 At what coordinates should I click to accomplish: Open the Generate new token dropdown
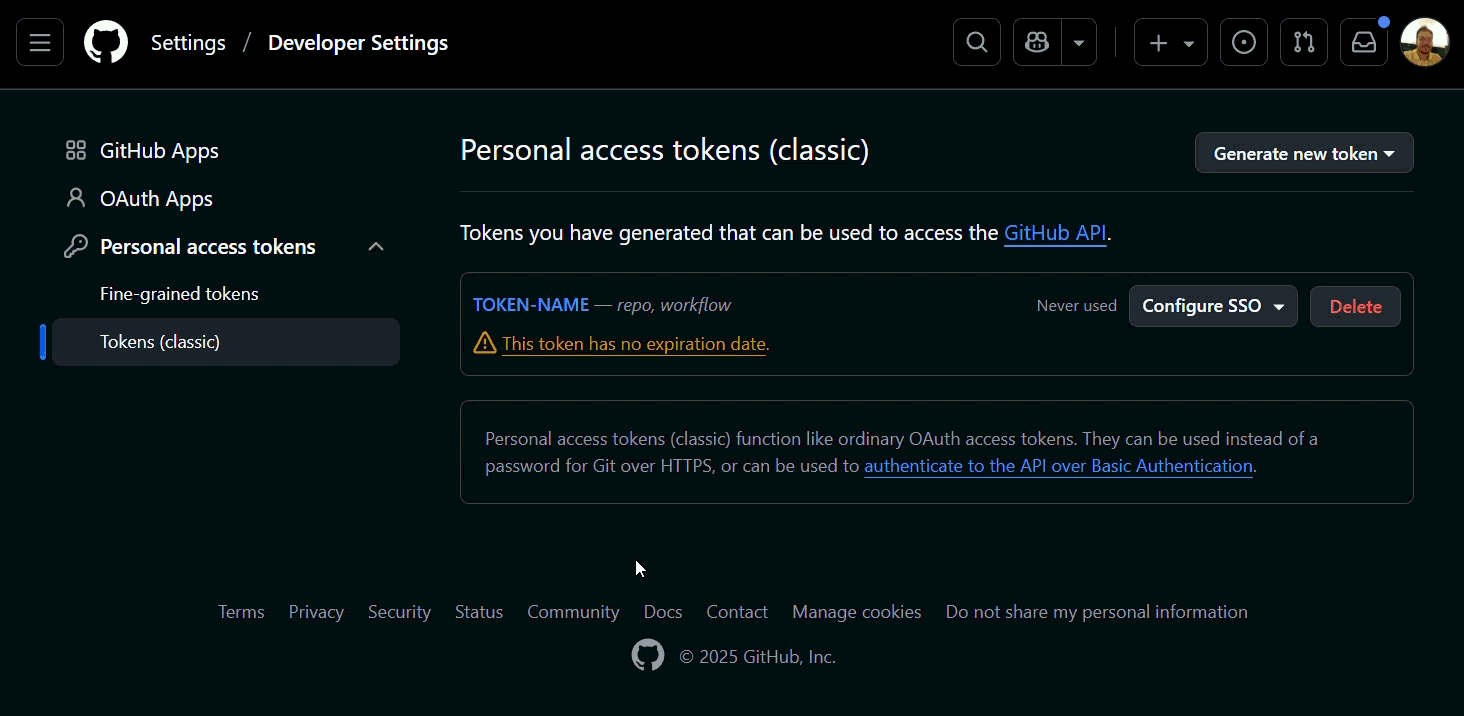(1303, 152)
